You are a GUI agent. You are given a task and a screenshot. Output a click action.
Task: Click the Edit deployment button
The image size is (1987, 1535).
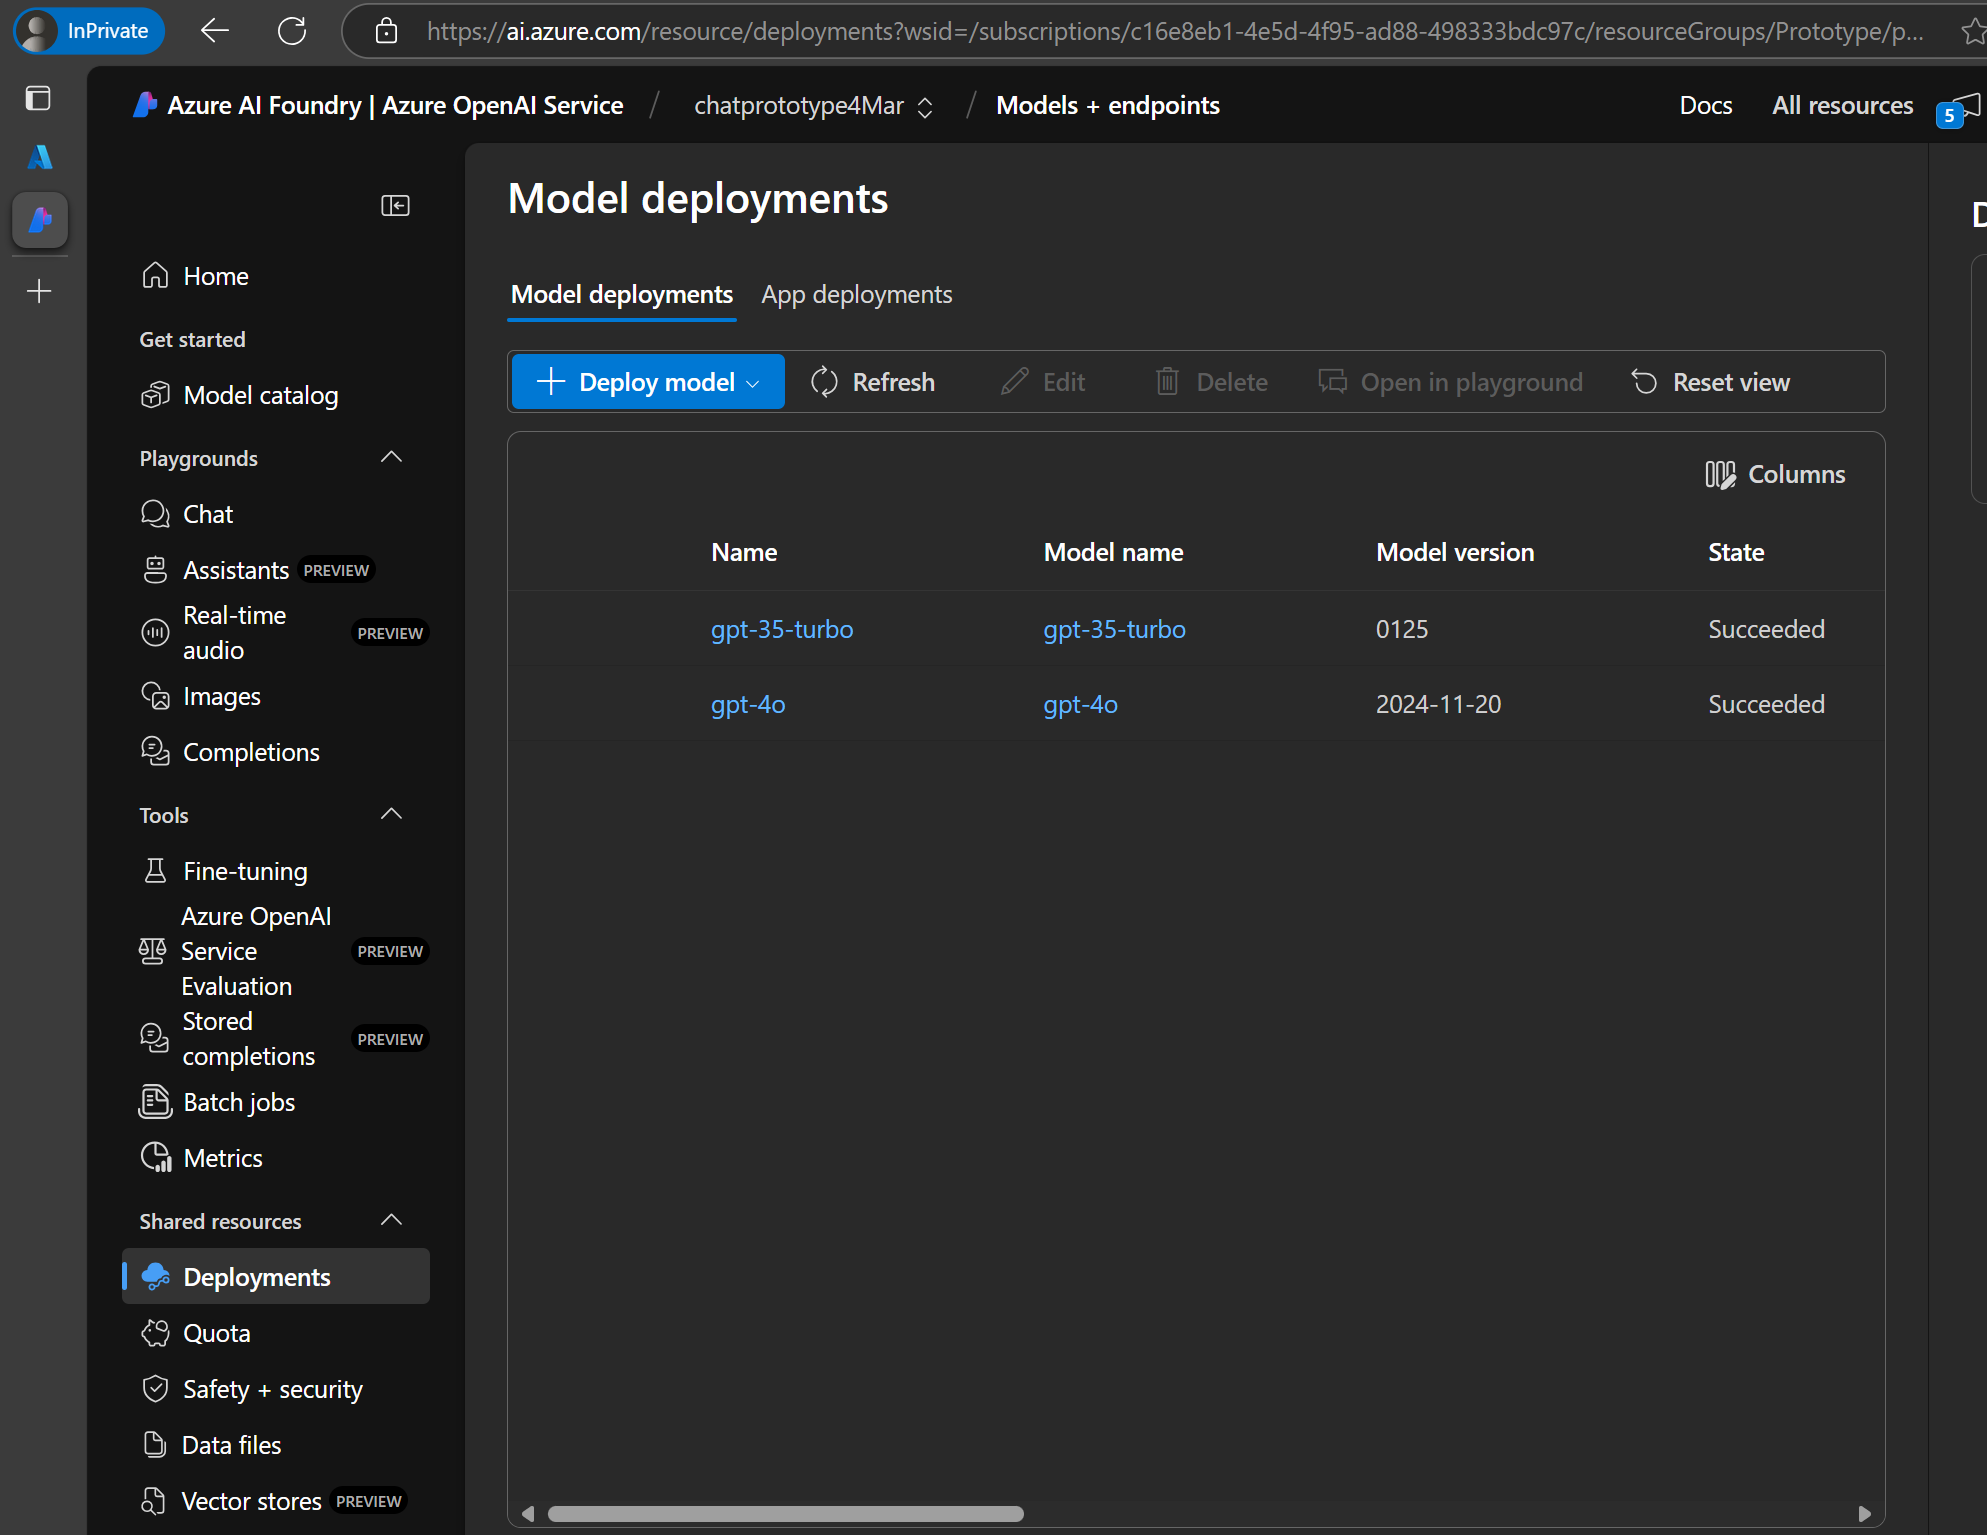point(1043,382)
